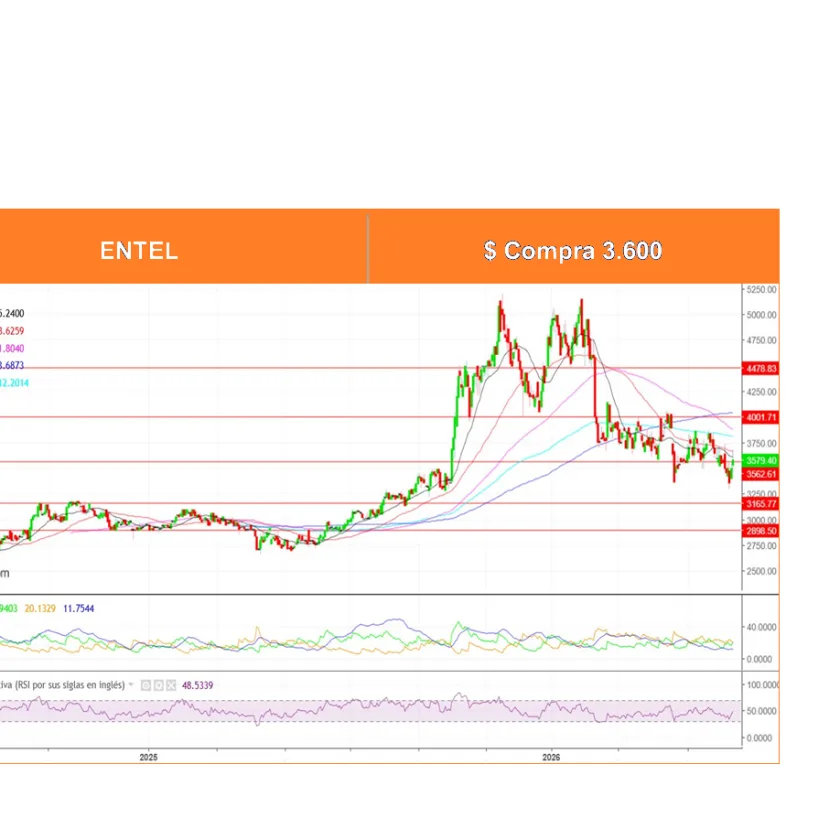Click the green 3579.40 current price label
The image size is (840, 840).
click(x=761, y=460)
